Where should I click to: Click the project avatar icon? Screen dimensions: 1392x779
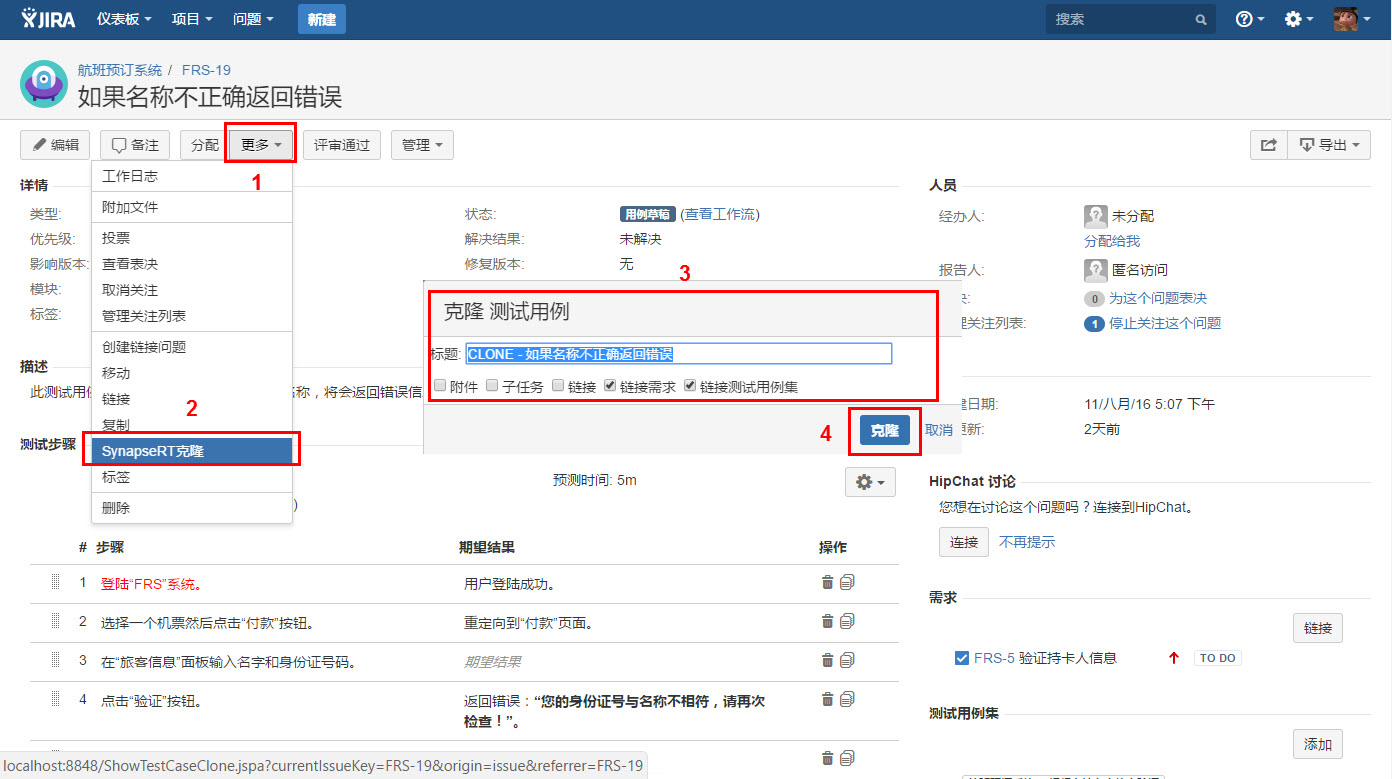pos(44,84)
